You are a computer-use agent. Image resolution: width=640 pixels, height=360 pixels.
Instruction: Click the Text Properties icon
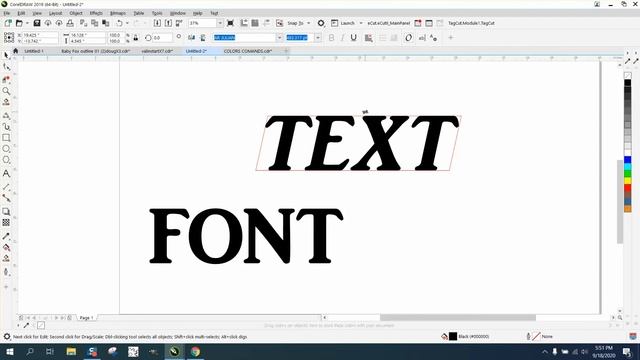[x=433, y=38]
